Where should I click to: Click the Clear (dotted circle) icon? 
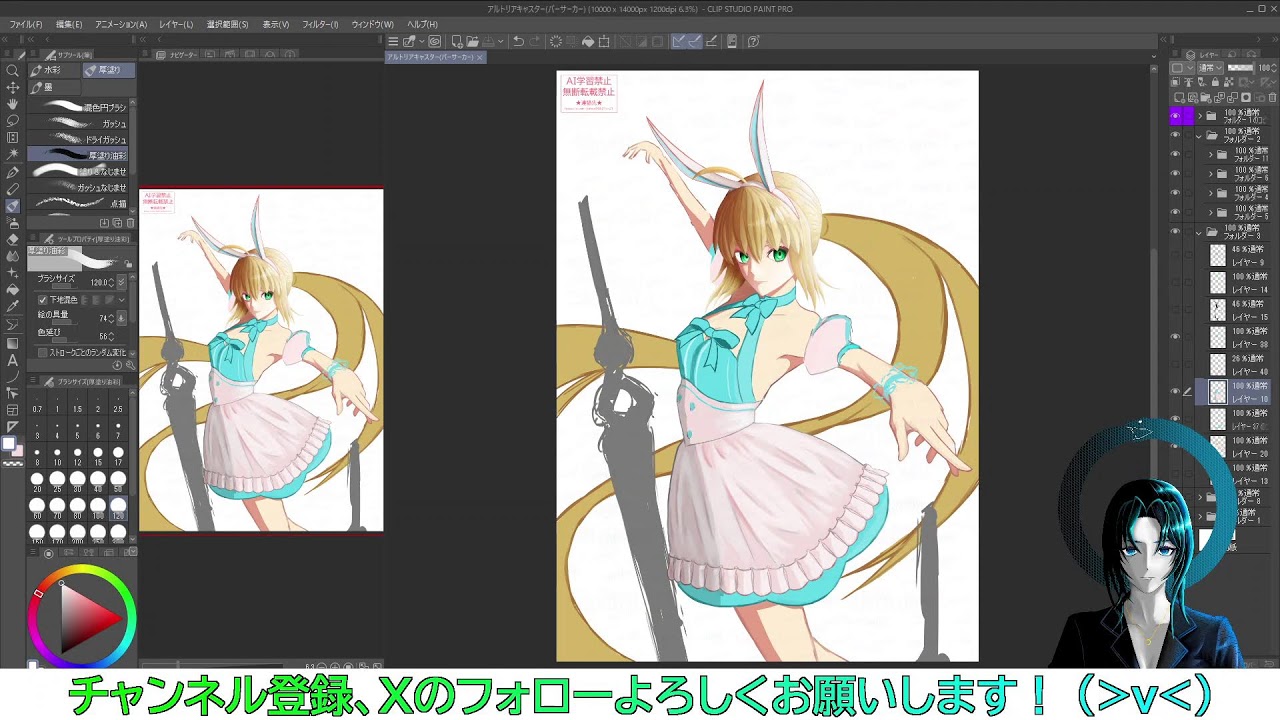point(555,41)
